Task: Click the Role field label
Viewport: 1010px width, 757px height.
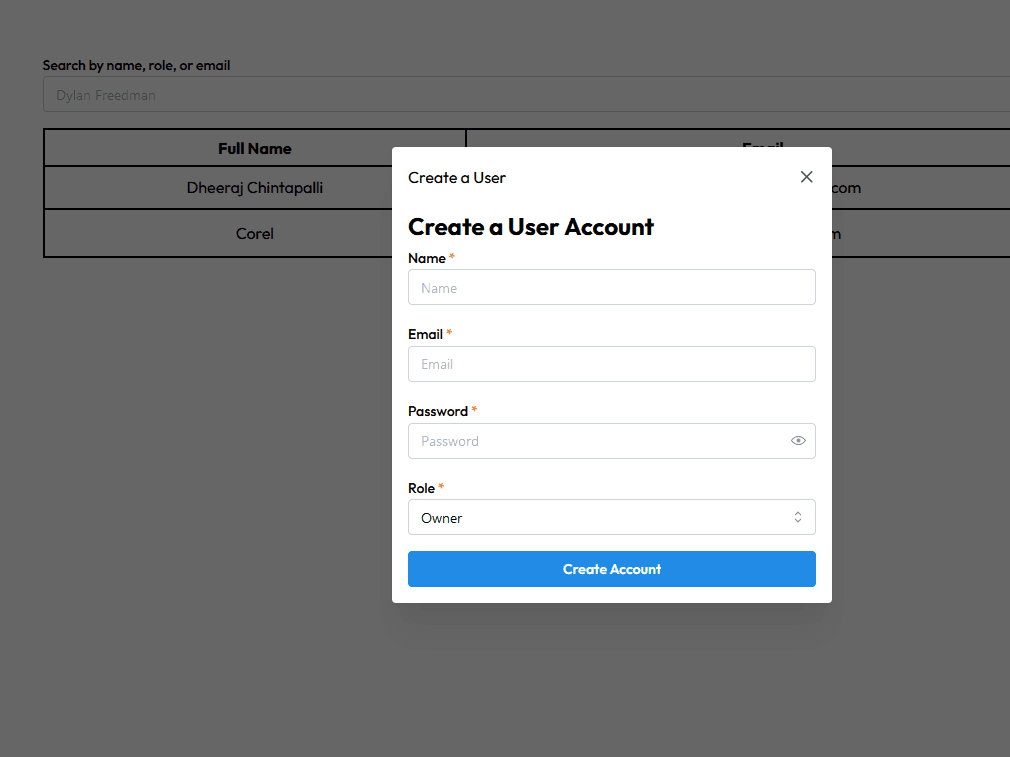Action: coord(421,488)
